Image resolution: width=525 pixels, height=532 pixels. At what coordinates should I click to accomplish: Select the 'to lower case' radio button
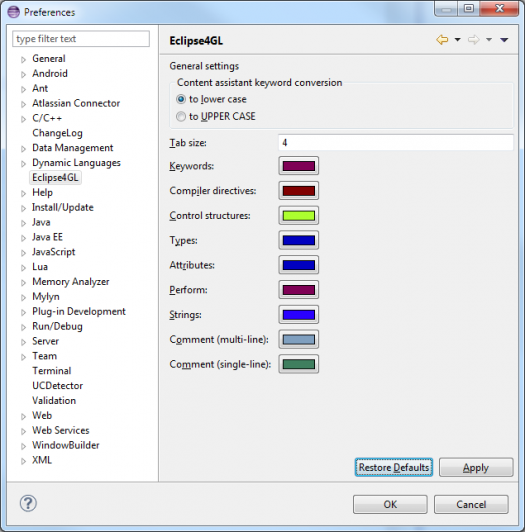(x=181, y=99)
